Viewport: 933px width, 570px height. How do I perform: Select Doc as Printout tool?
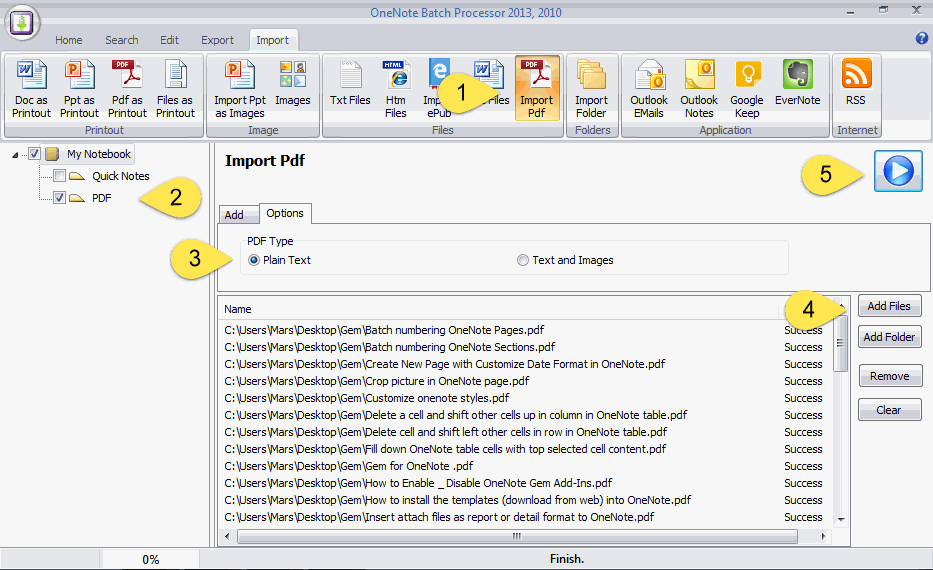point(32,89)
